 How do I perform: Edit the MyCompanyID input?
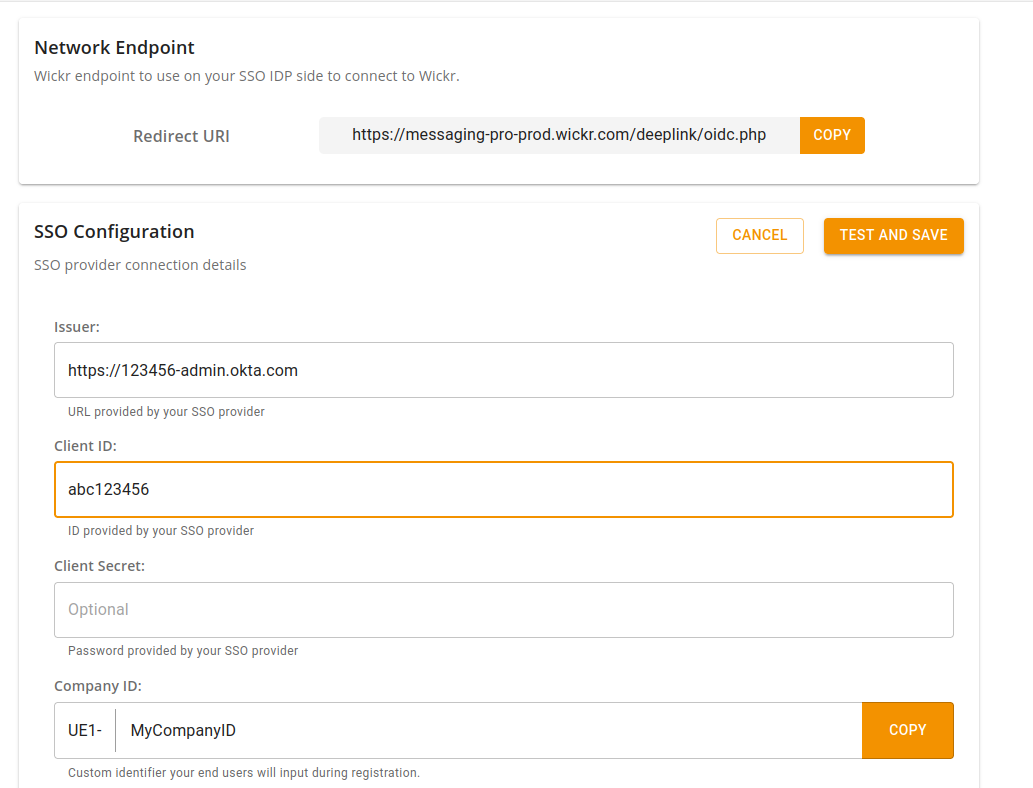[x=489, y=730]
